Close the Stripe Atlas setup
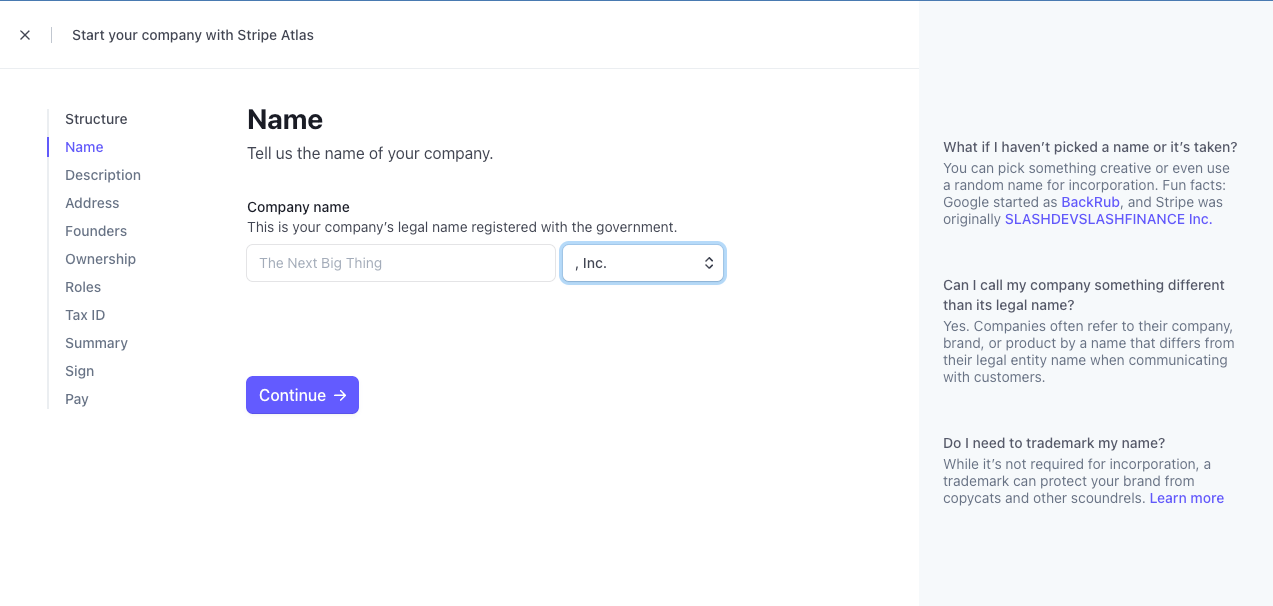The image size is (1273, 606). pyautogui.click(x=25, y=35)
